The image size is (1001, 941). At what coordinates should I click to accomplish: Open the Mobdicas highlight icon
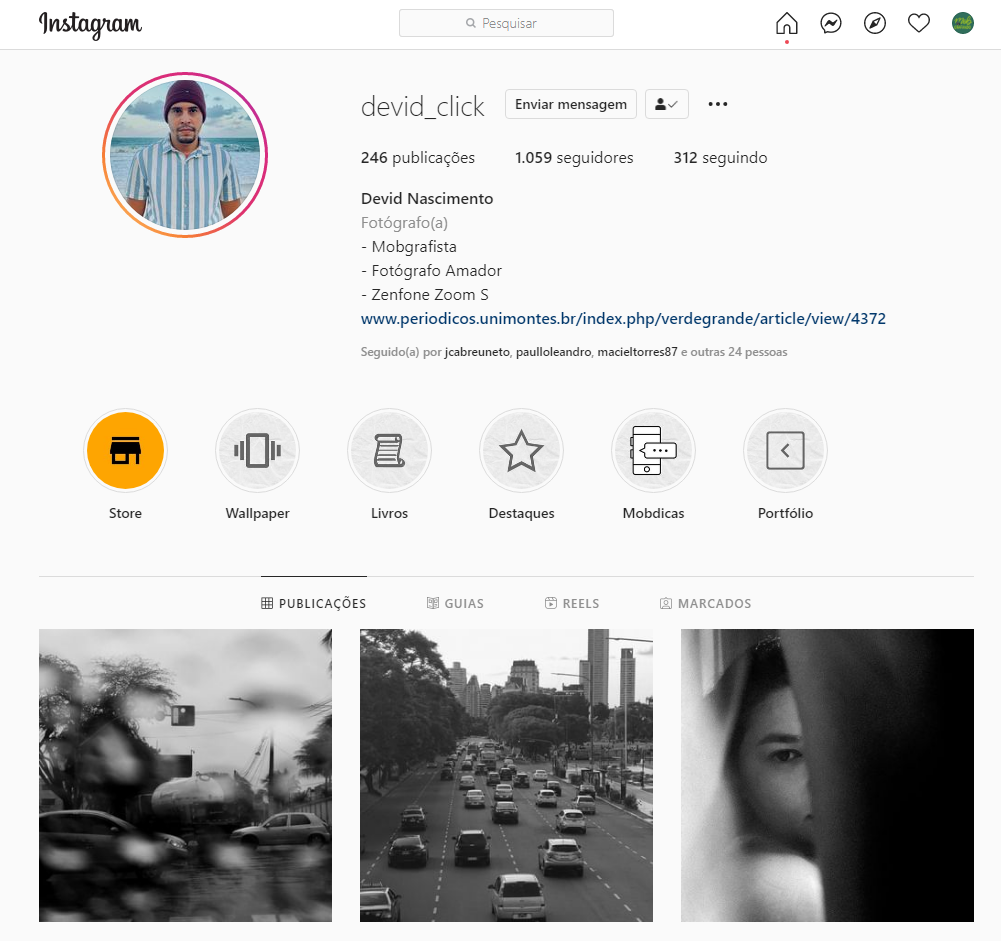653,450
